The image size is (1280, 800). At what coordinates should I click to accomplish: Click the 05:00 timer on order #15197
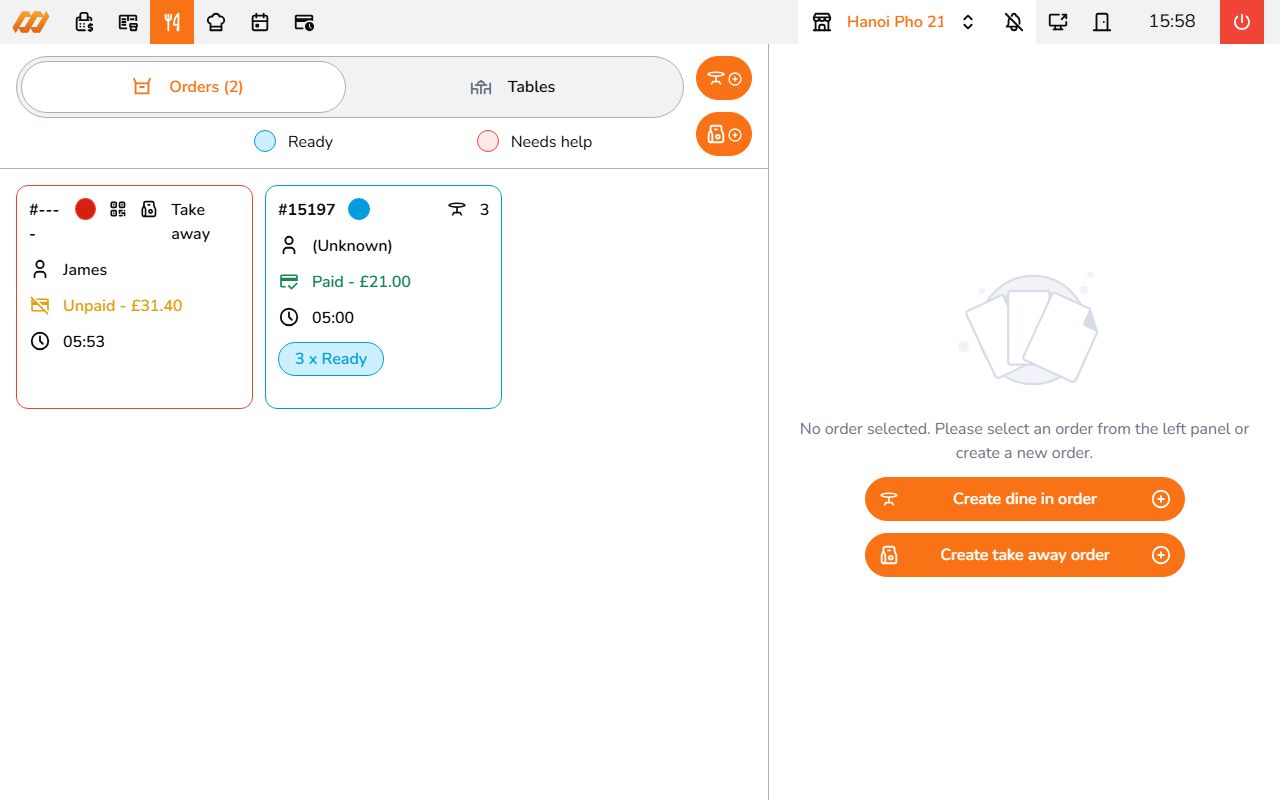pos(333,318)
